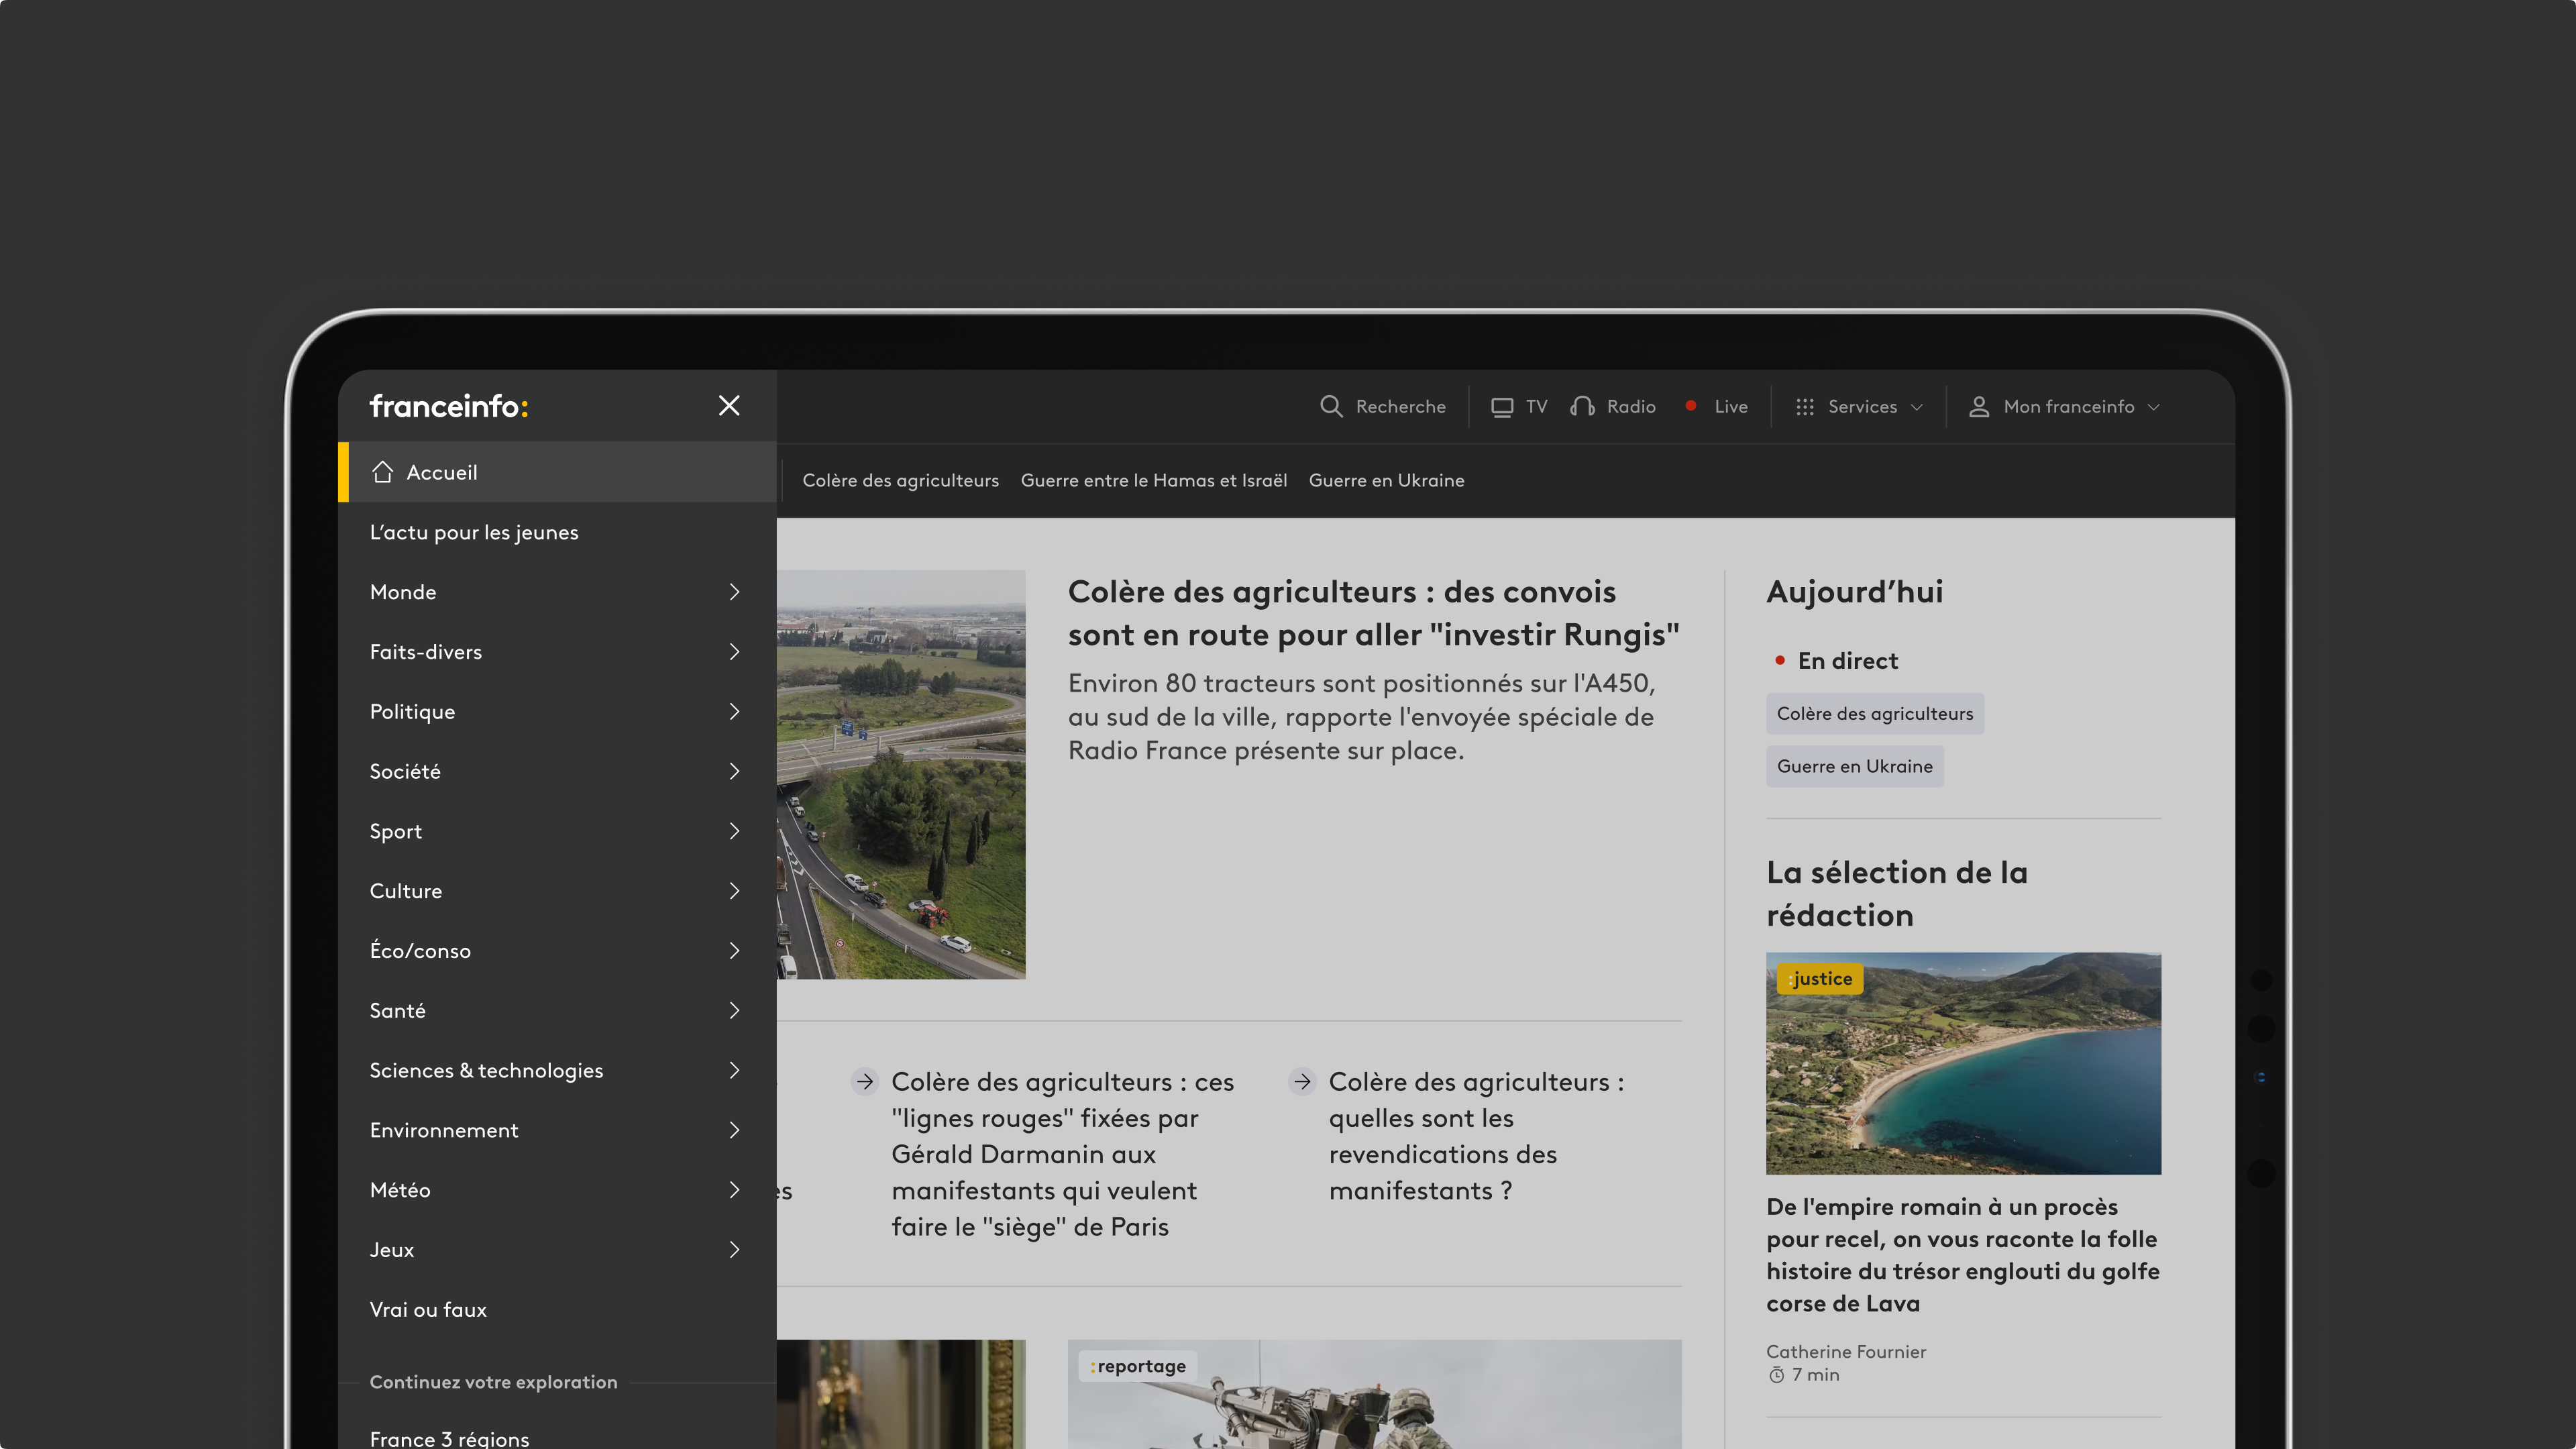Click the TV screen icon

tap(1502, 407)
